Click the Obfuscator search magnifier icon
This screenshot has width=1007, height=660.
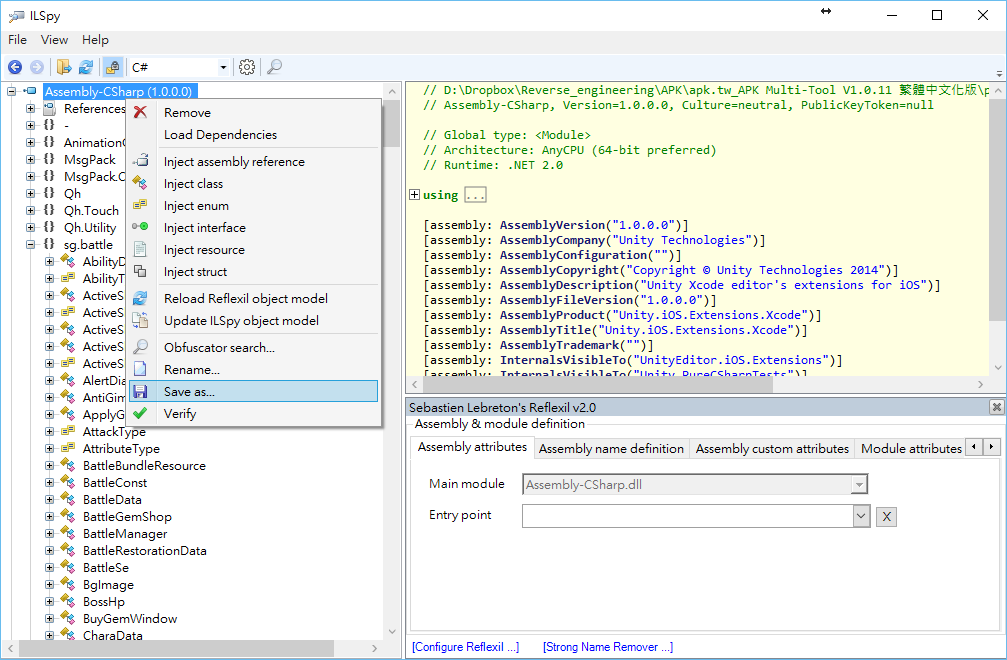click(140, 347)
